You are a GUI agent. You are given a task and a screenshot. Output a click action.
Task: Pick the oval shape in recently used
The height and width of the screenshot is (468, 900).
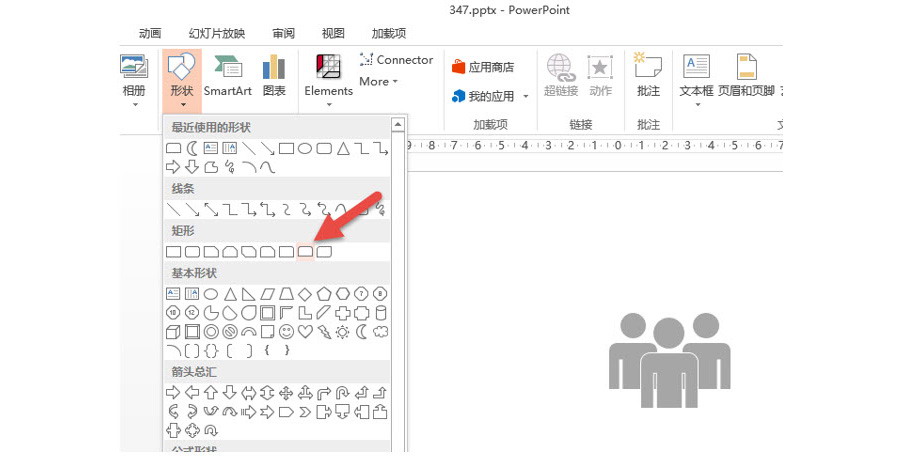pyautogui.click(x=305, y=148)
